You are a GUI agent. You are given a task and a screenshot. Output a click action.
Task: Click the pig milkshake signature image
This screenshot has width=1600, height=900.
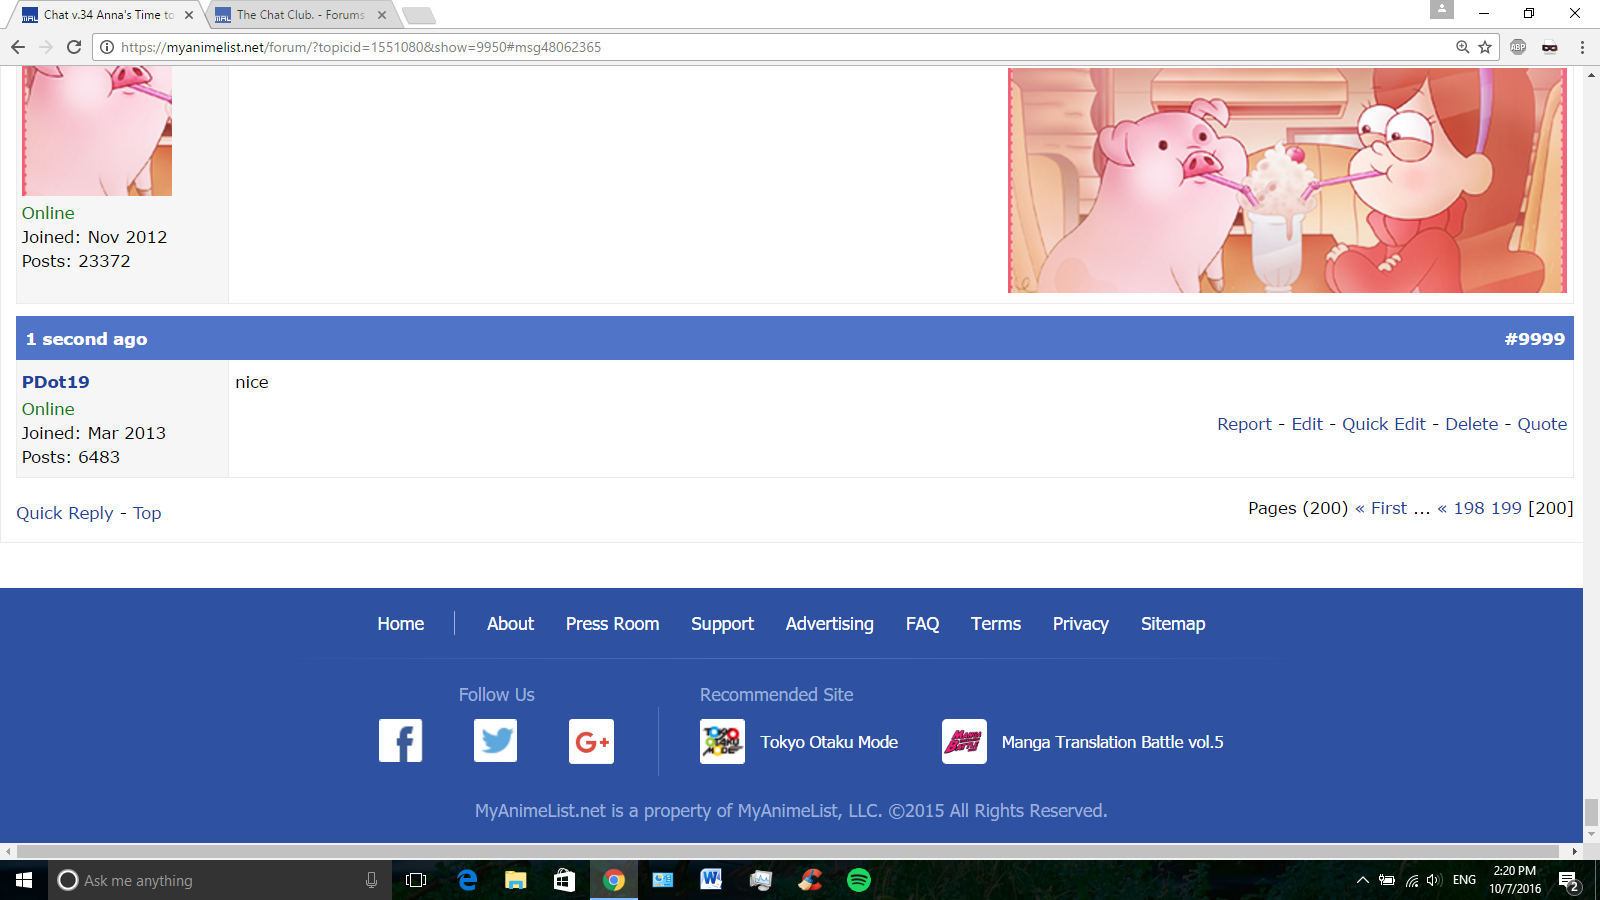coord(1287,180)
